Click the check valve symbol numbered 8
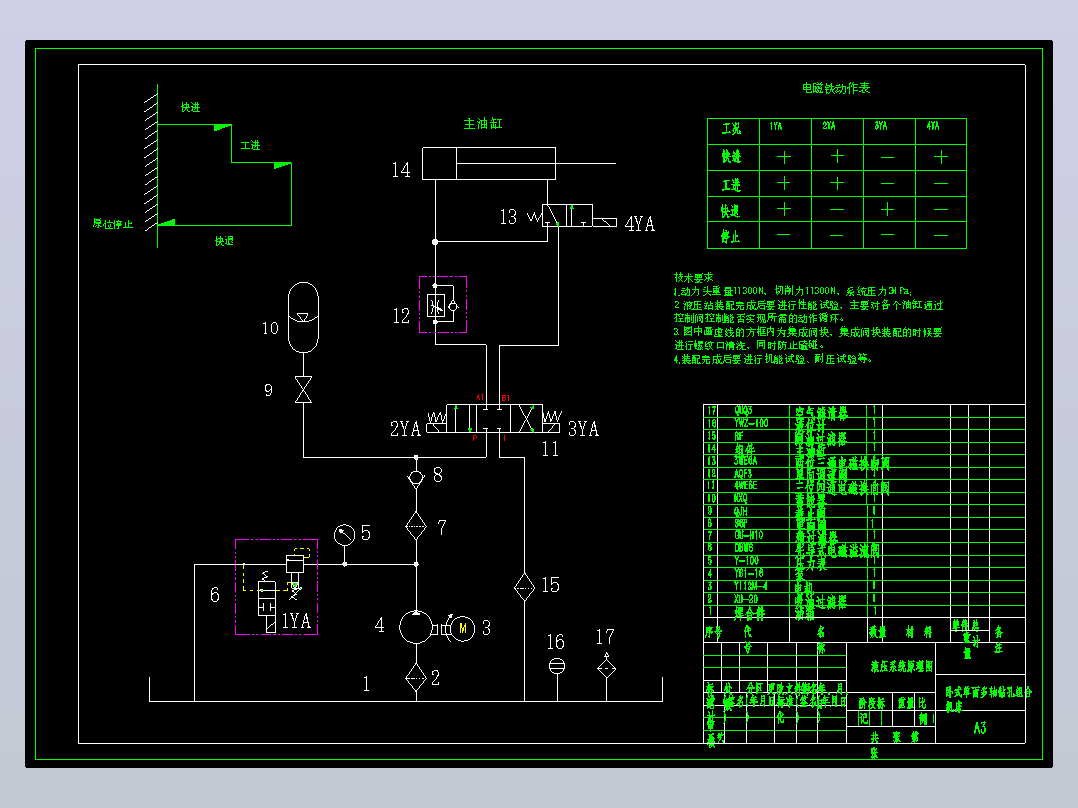 416,477
